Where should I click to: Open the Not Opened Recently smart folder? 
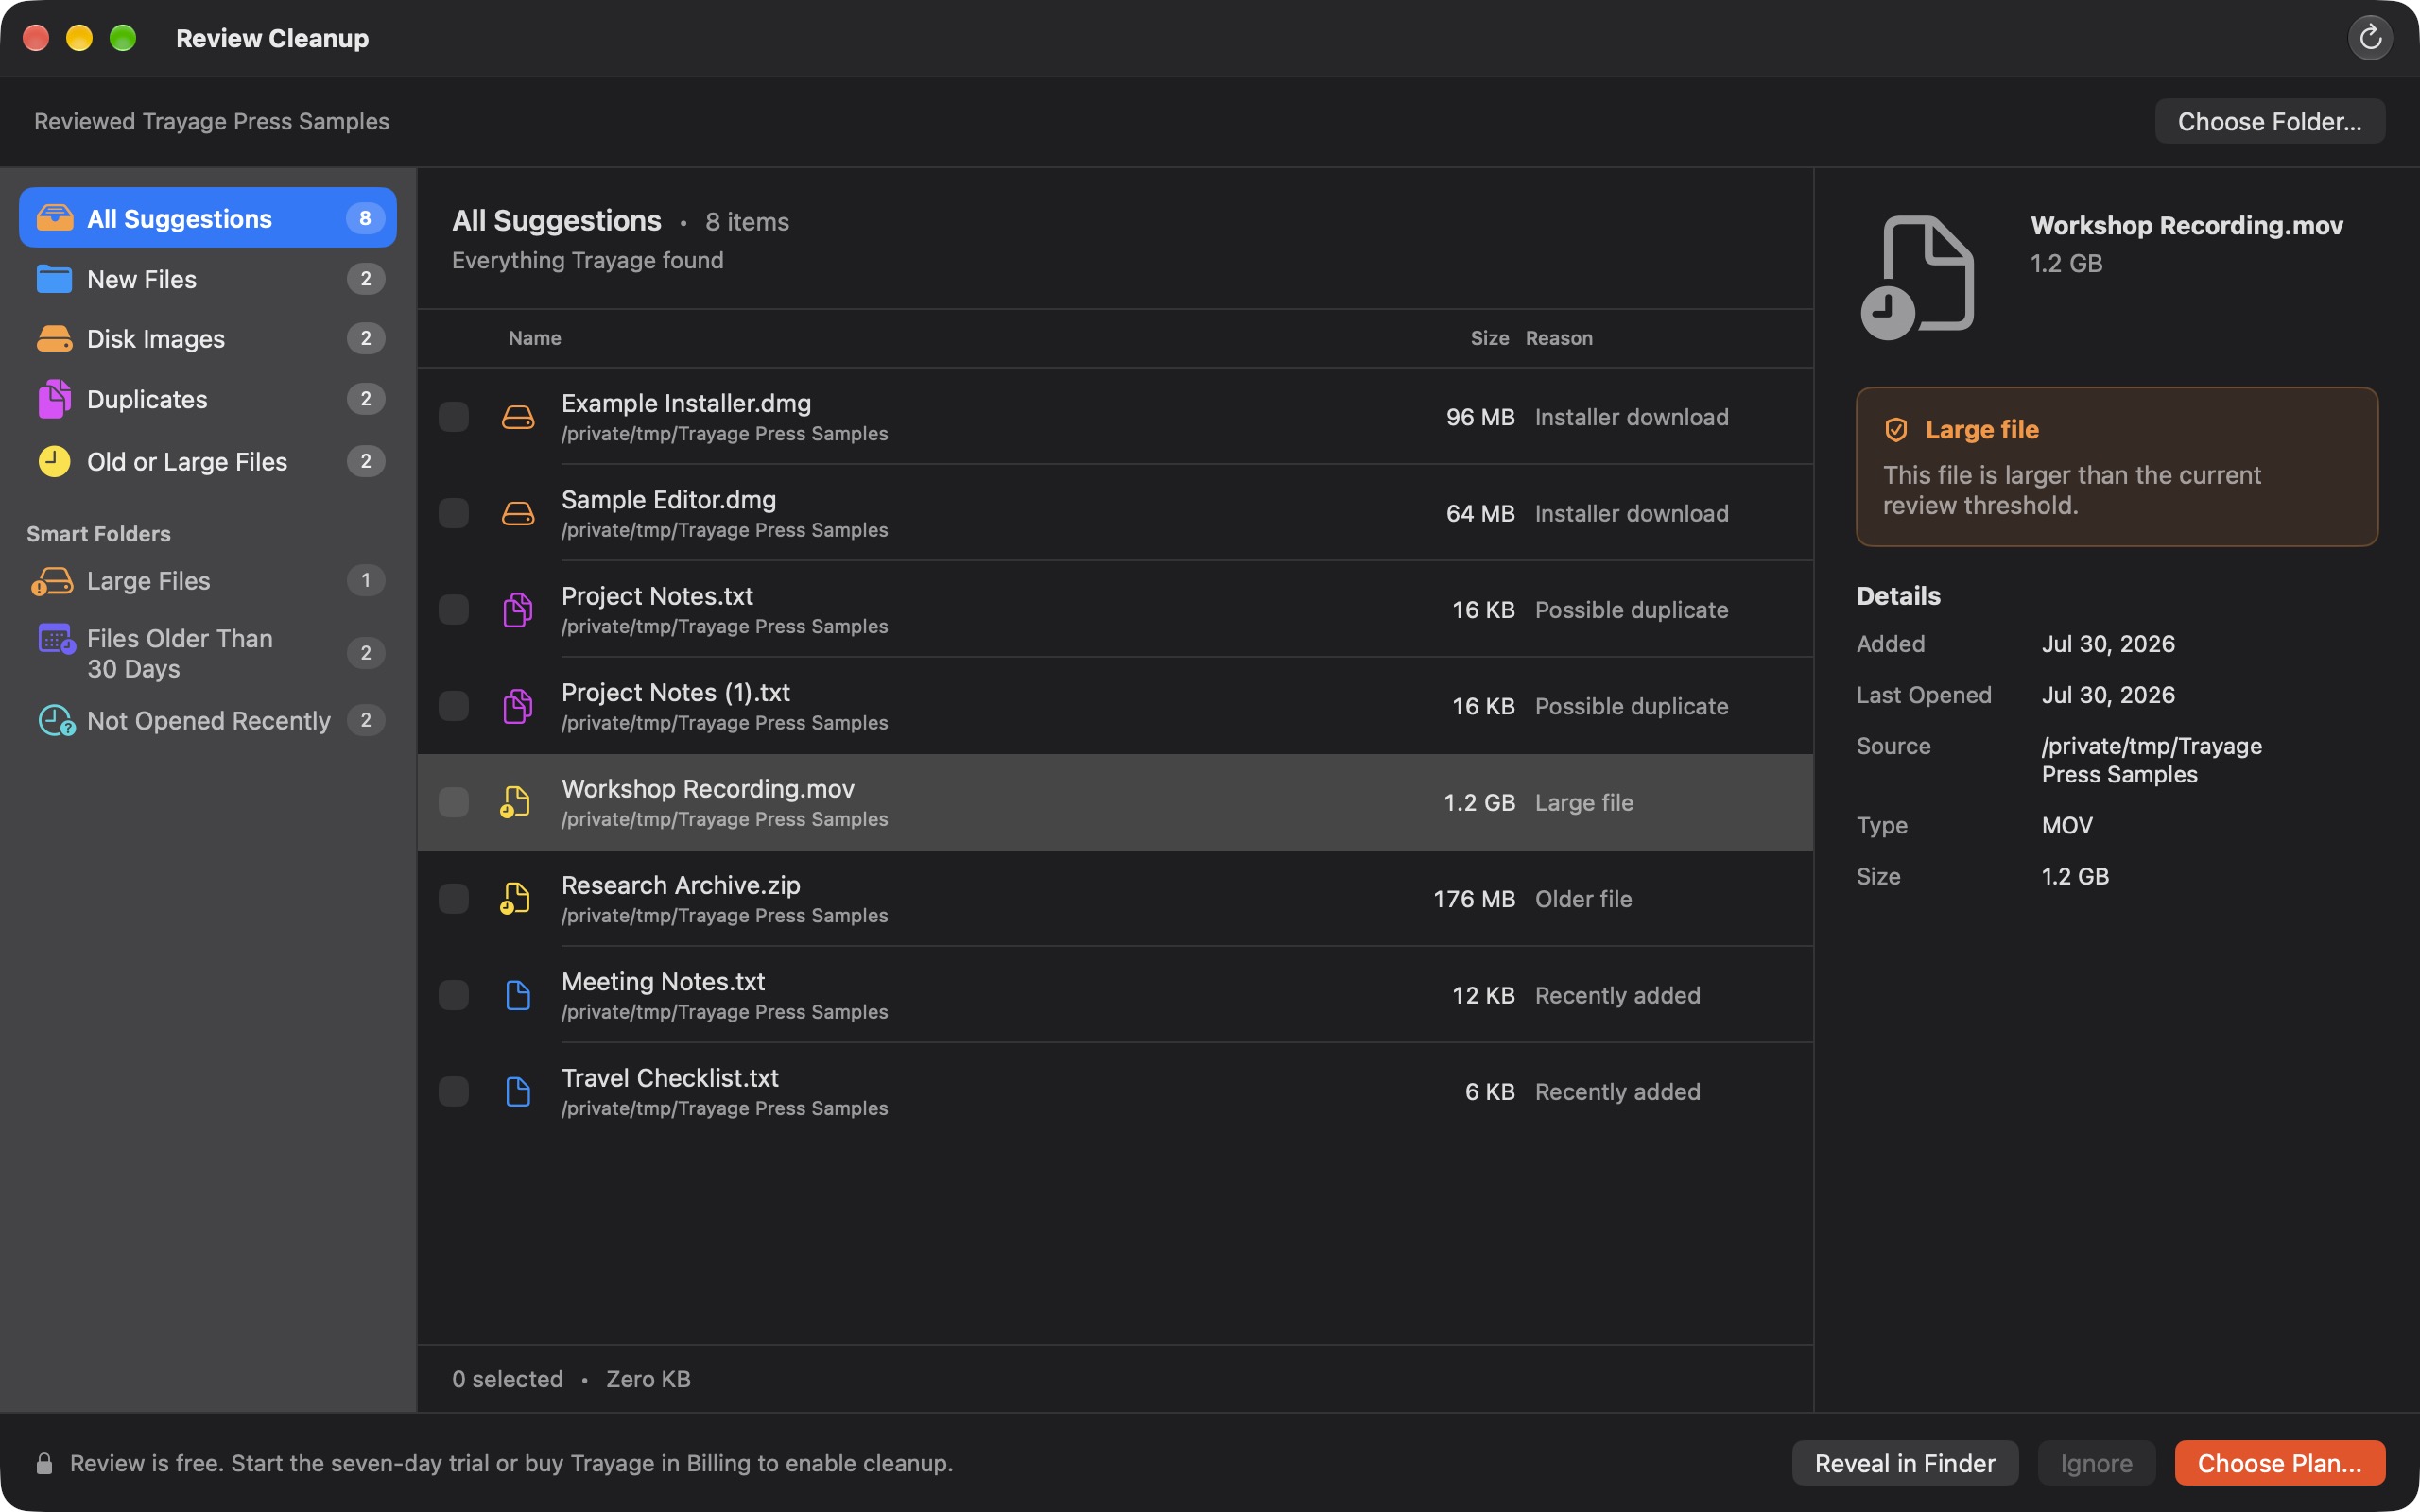click(208, 720)
